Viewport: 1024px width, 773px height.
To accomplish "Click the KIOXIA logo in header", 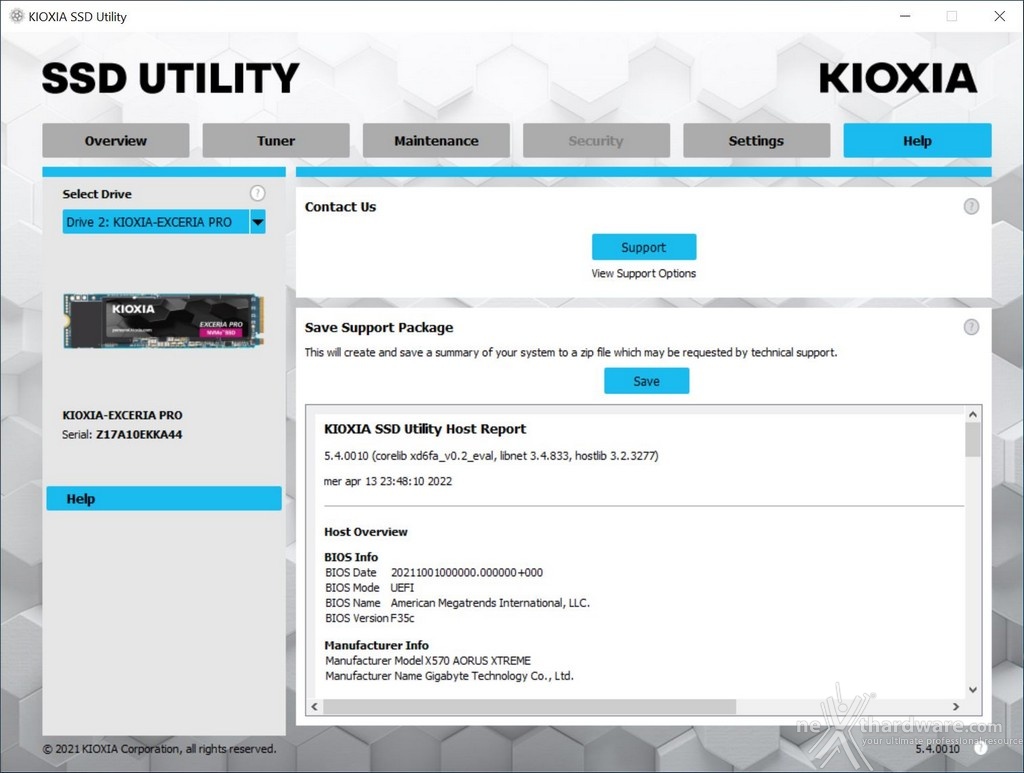I will [898, 78].
